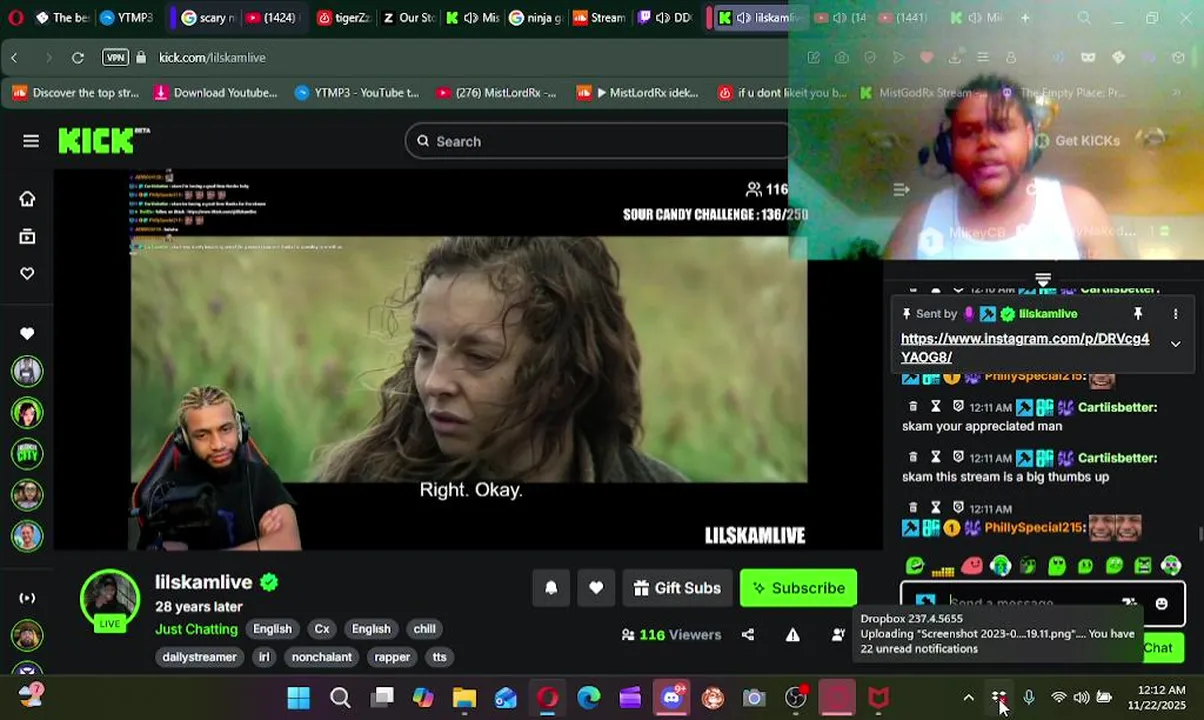The height and width of the screenshot is (720, 1204).
Task: Share the stream via share icon
Action: pyautogui.click(x=748, y=635)
